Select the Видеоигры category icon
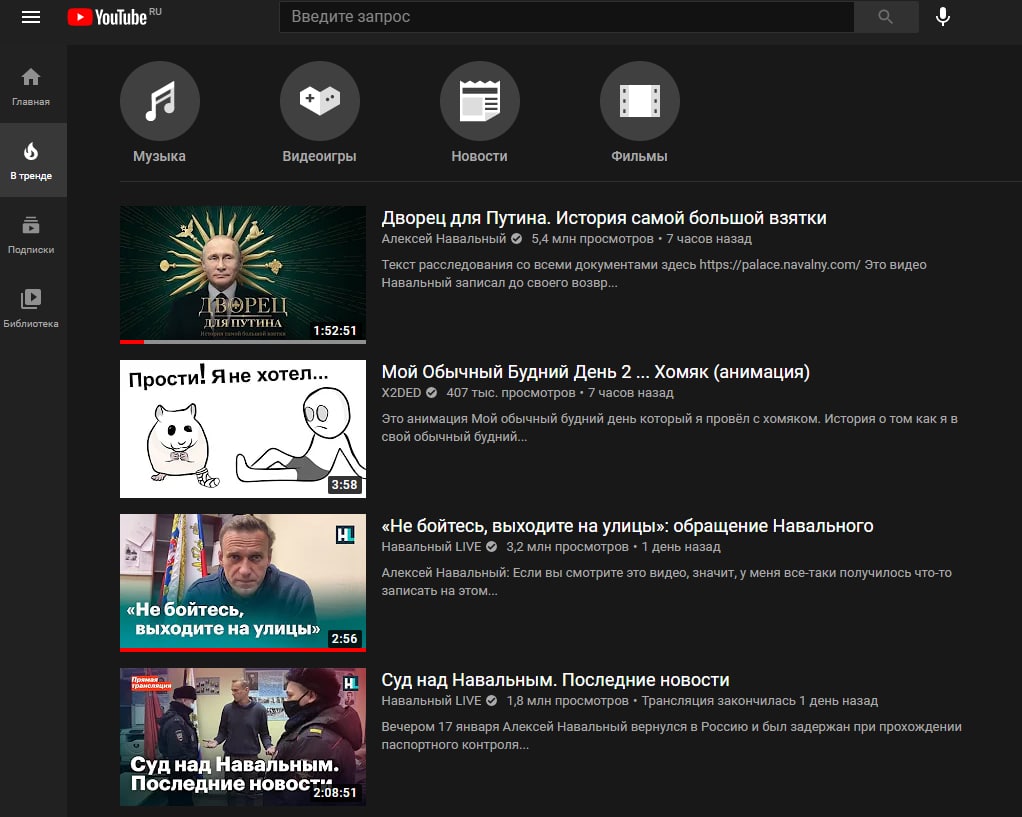The height and width of the screenshot is (817, 1022). tap(319, 101)
